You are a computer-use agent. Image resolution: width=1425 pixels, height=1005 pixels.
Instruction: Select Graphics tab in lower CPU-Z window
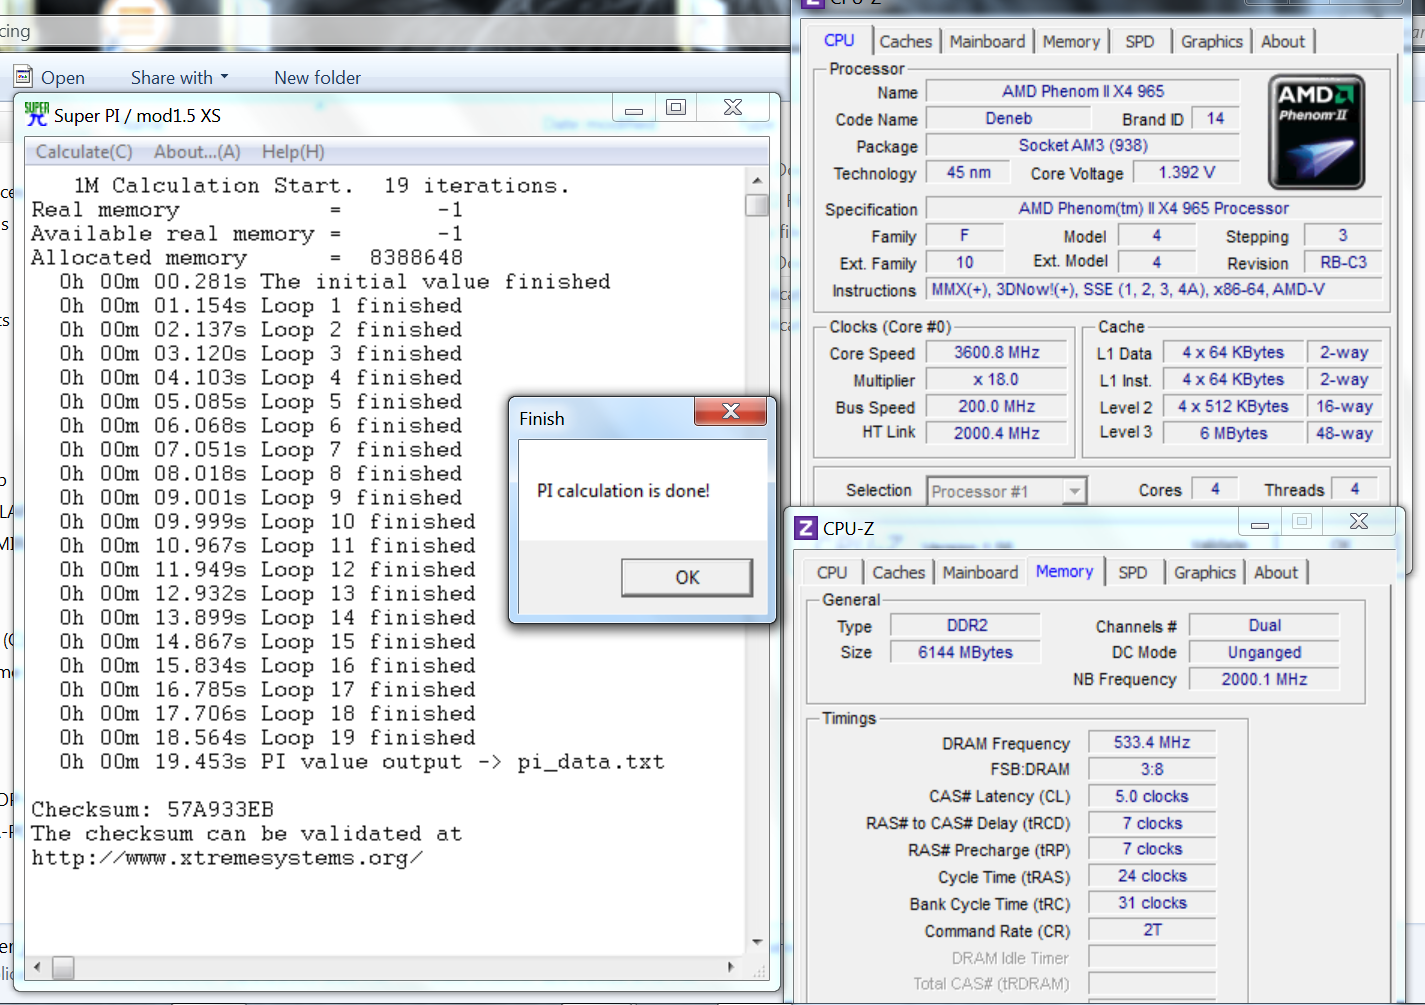pyautogui.click(x=1204, y=572)
